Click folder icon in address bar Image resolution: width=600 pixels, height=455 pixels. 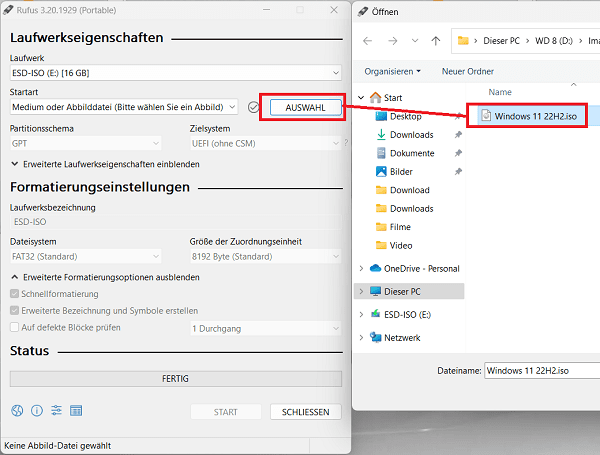tap(463, 40)
